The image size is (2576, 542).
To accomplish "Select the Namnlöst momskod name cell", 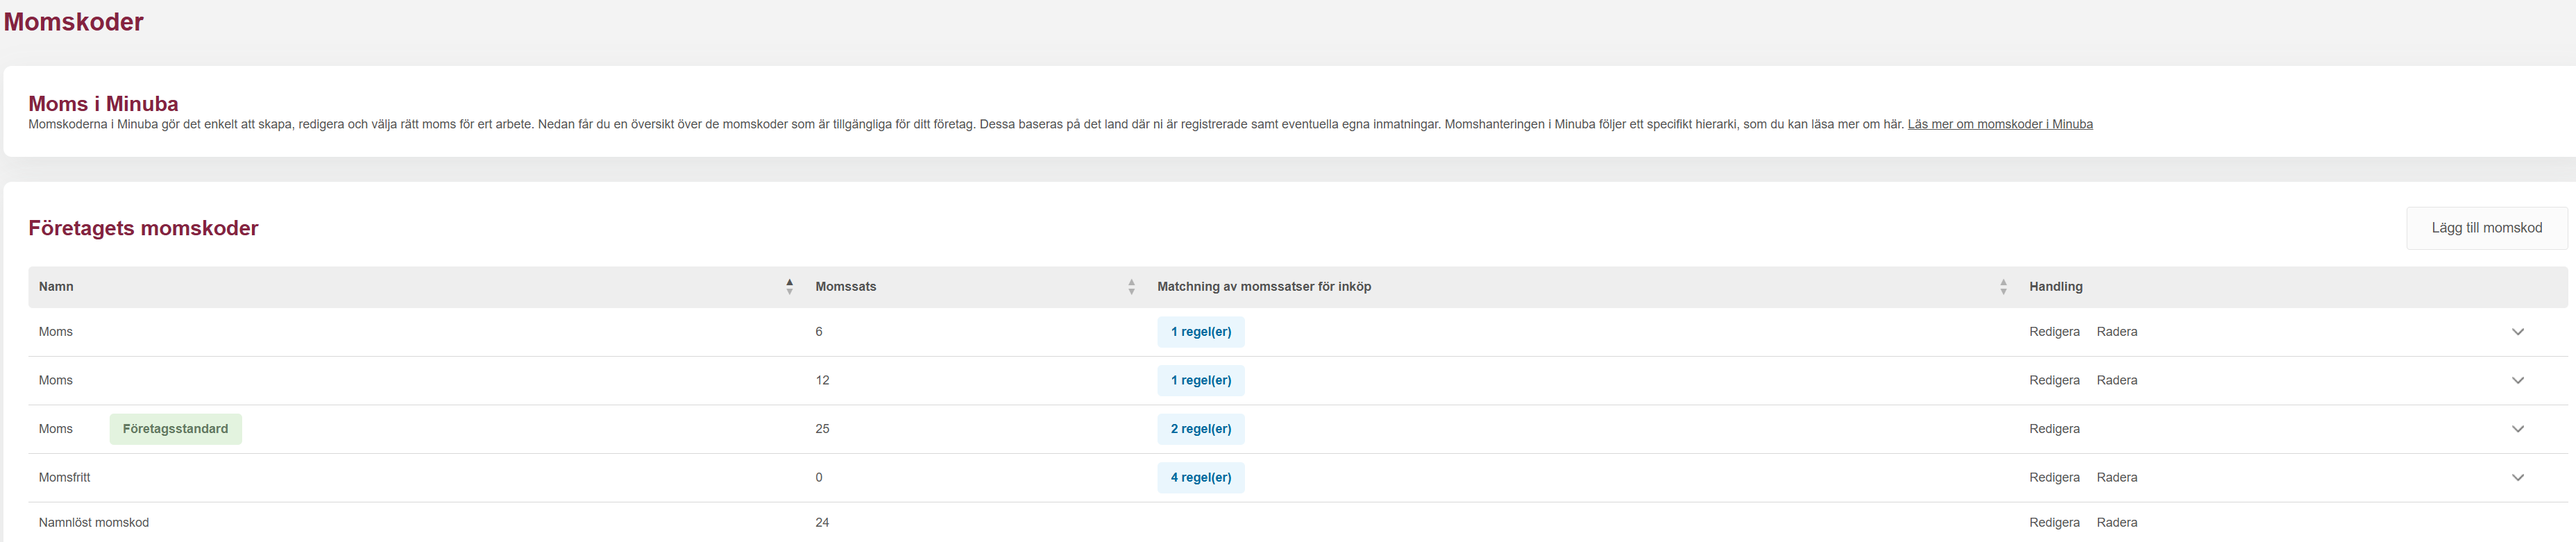I will [x=93, y=522].
